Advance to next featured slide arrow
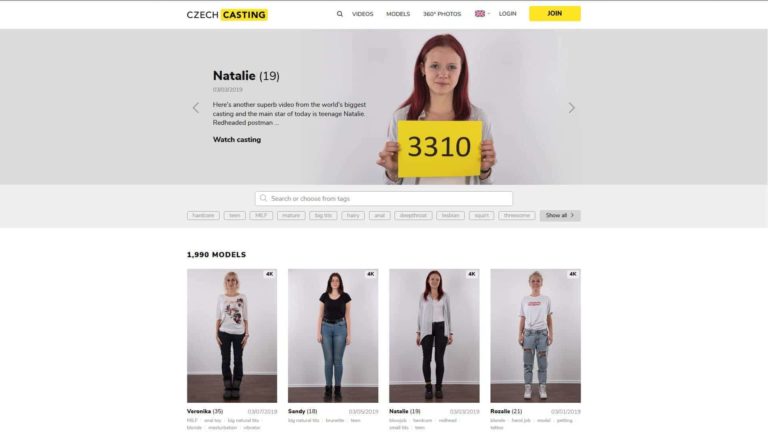This screenshot has width=768, height=432. tap(571, 108)
